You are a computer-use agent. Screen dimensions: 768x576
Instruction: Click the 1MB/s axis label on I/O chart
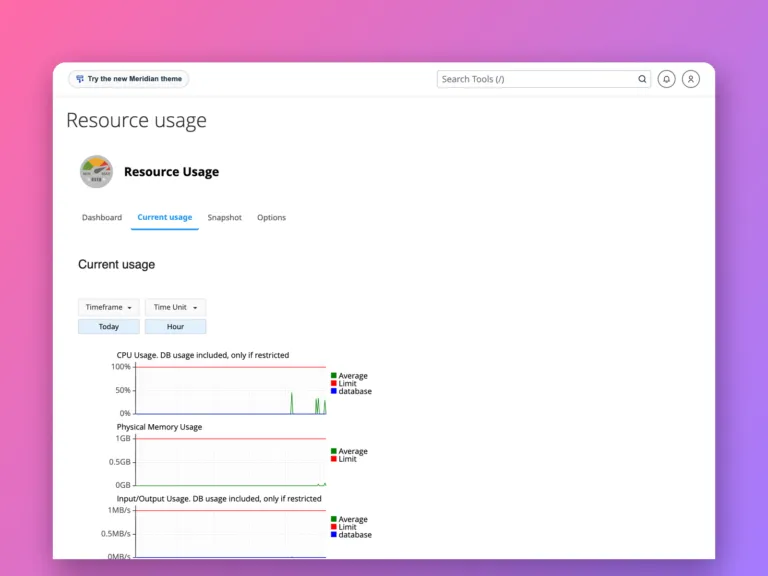pos(119,510)
